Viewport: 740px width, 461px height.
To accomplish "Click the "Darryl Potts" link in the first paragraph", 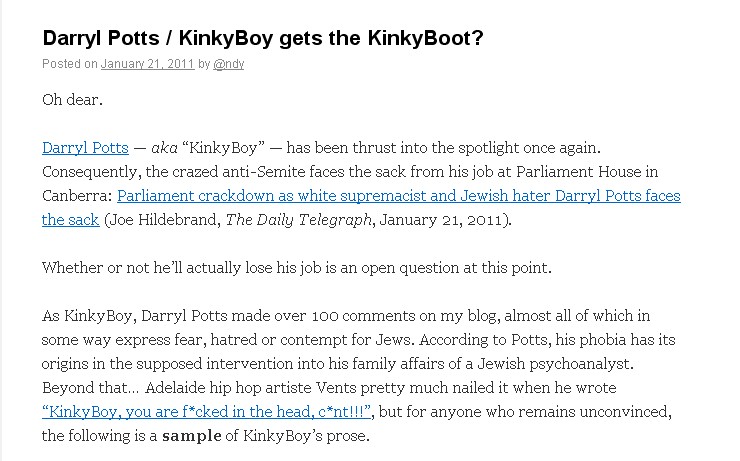I will click(x=85, y=148).
